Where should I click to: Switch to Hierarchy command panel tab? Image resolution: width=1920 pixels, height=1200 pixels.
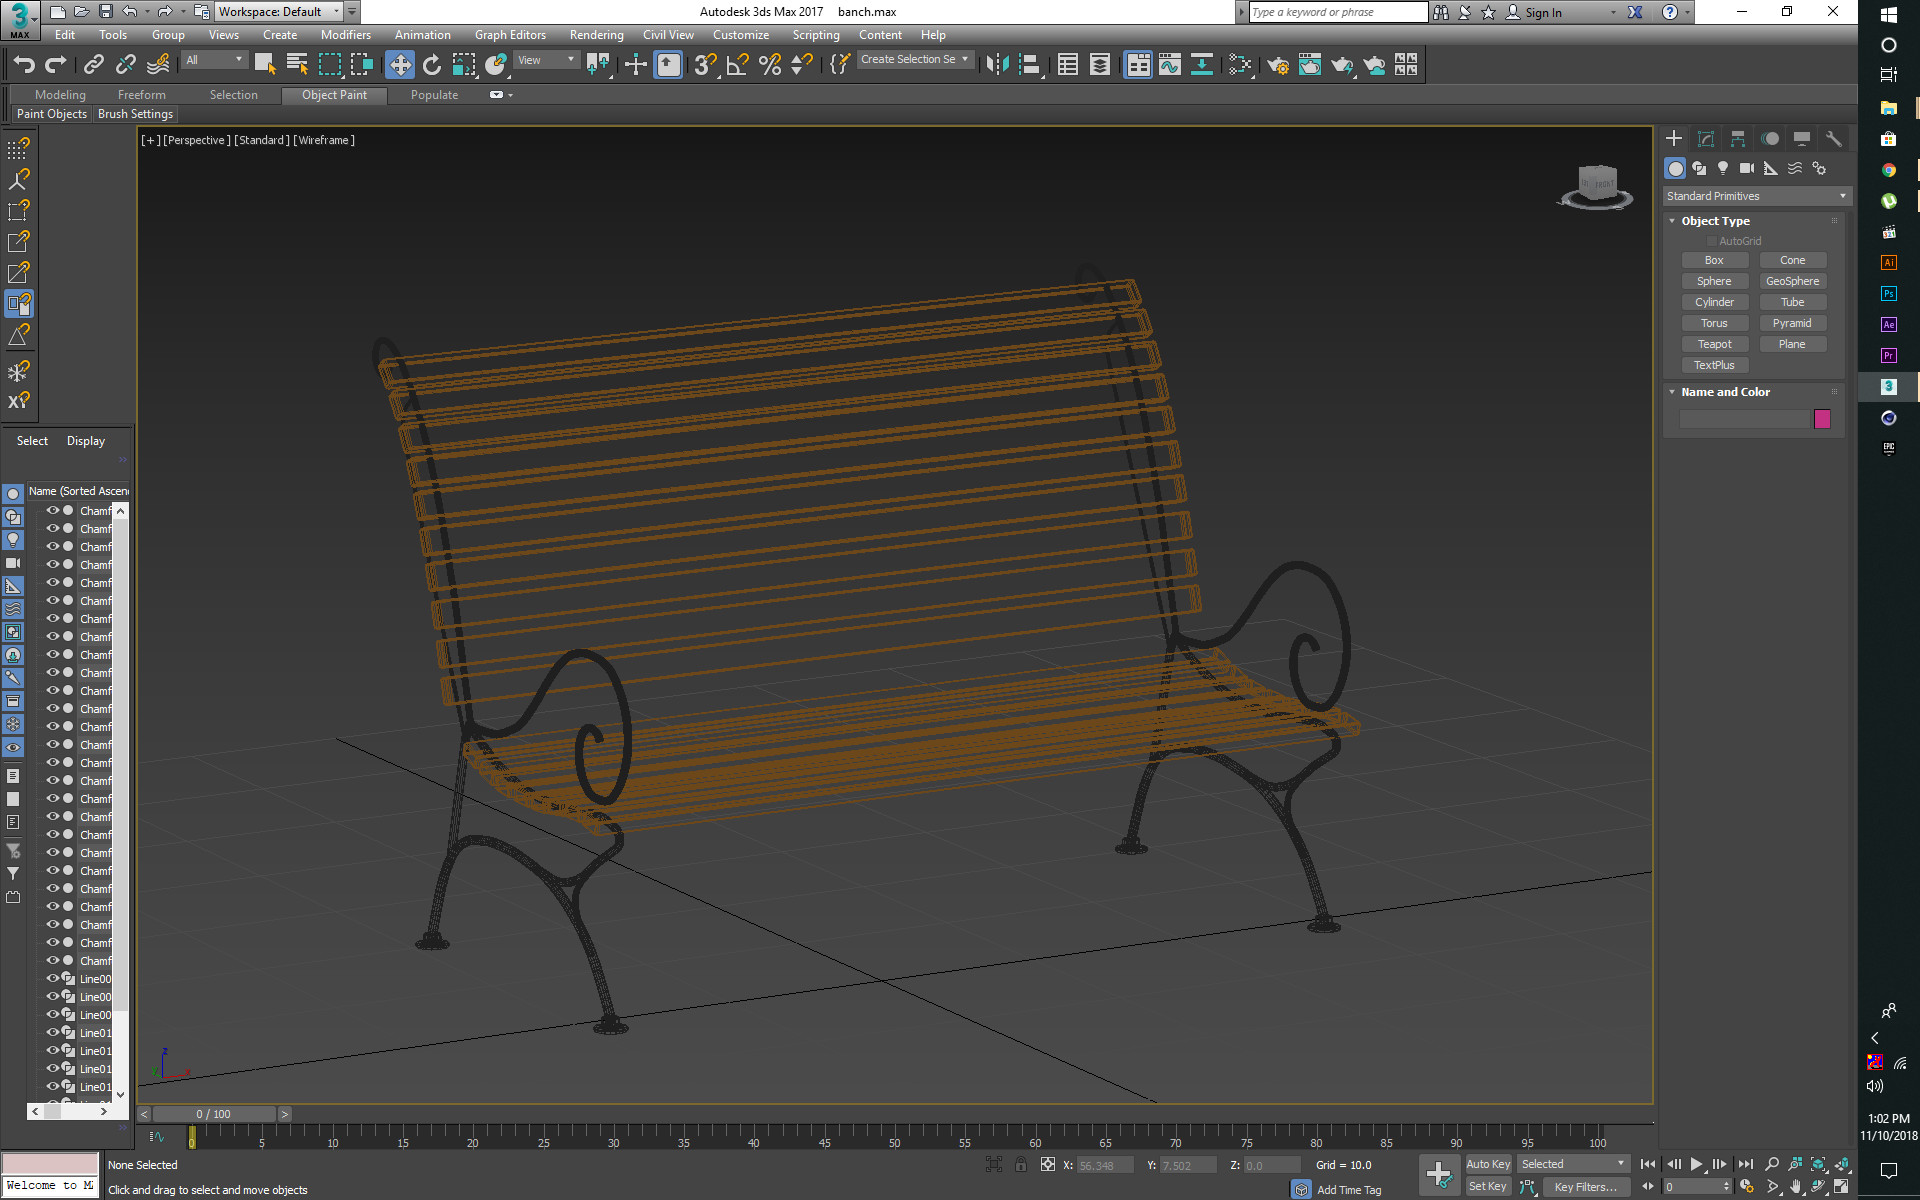point(1738,139)
